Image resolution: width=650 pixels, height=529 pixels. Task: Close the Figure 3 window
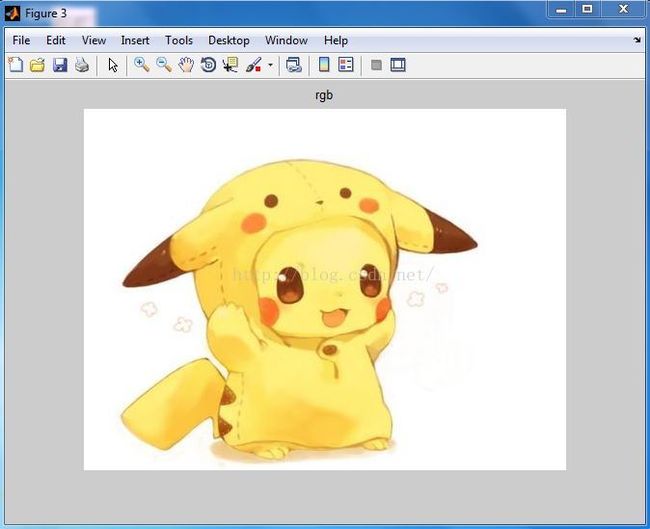623,10
